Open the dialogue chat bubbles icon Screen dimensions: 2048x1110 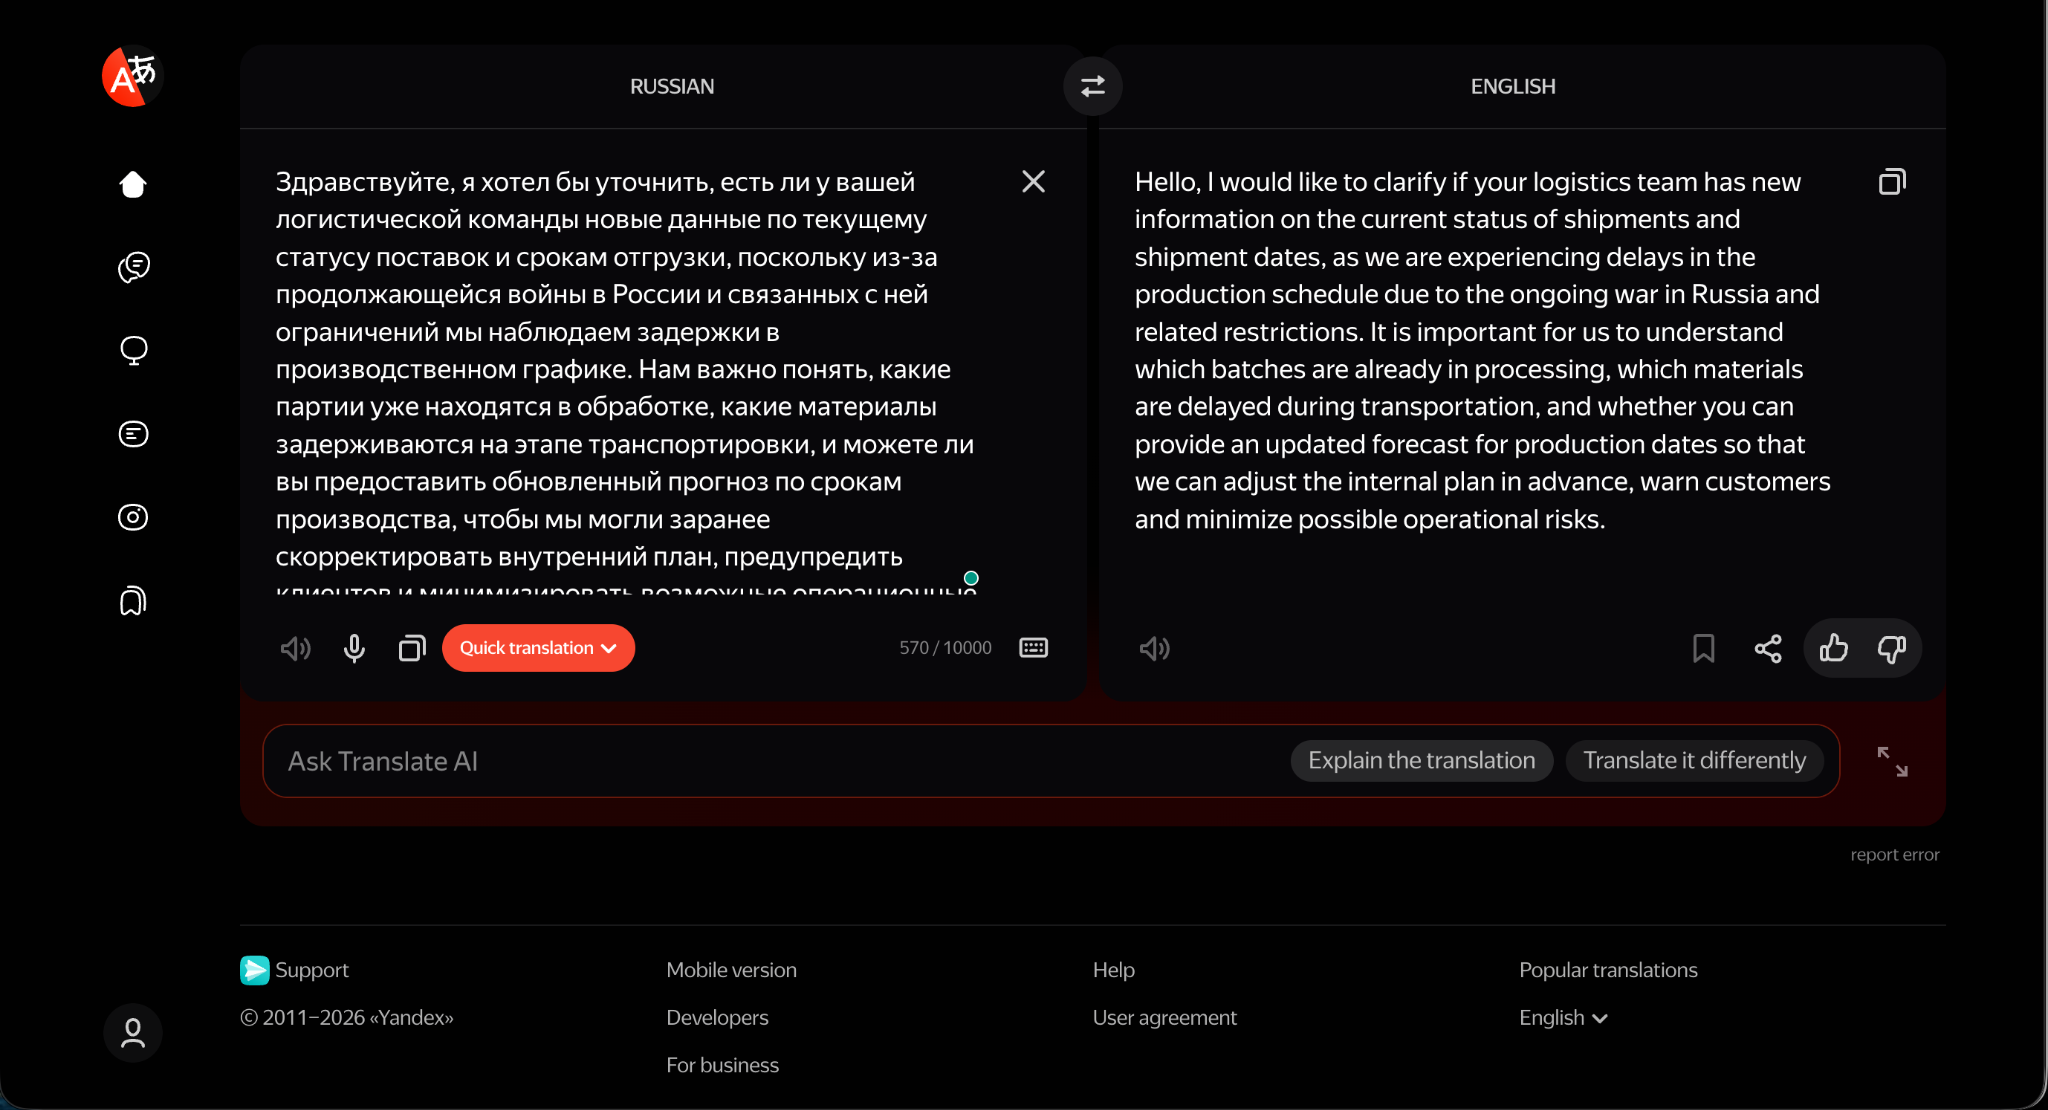click(133, 267)
